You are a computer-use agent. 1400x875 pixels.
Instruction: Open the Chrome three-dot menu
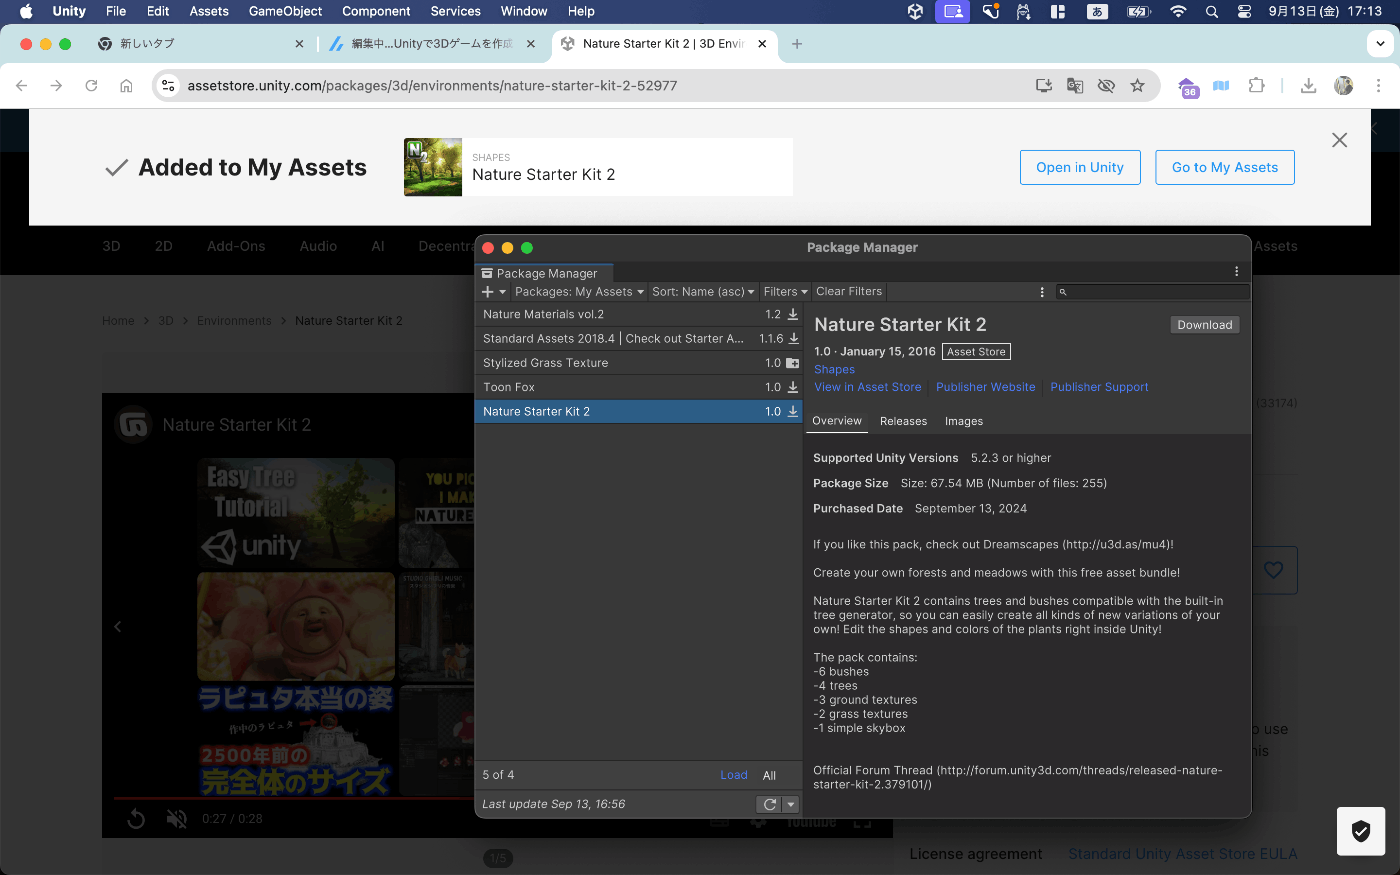point(1378,86)
